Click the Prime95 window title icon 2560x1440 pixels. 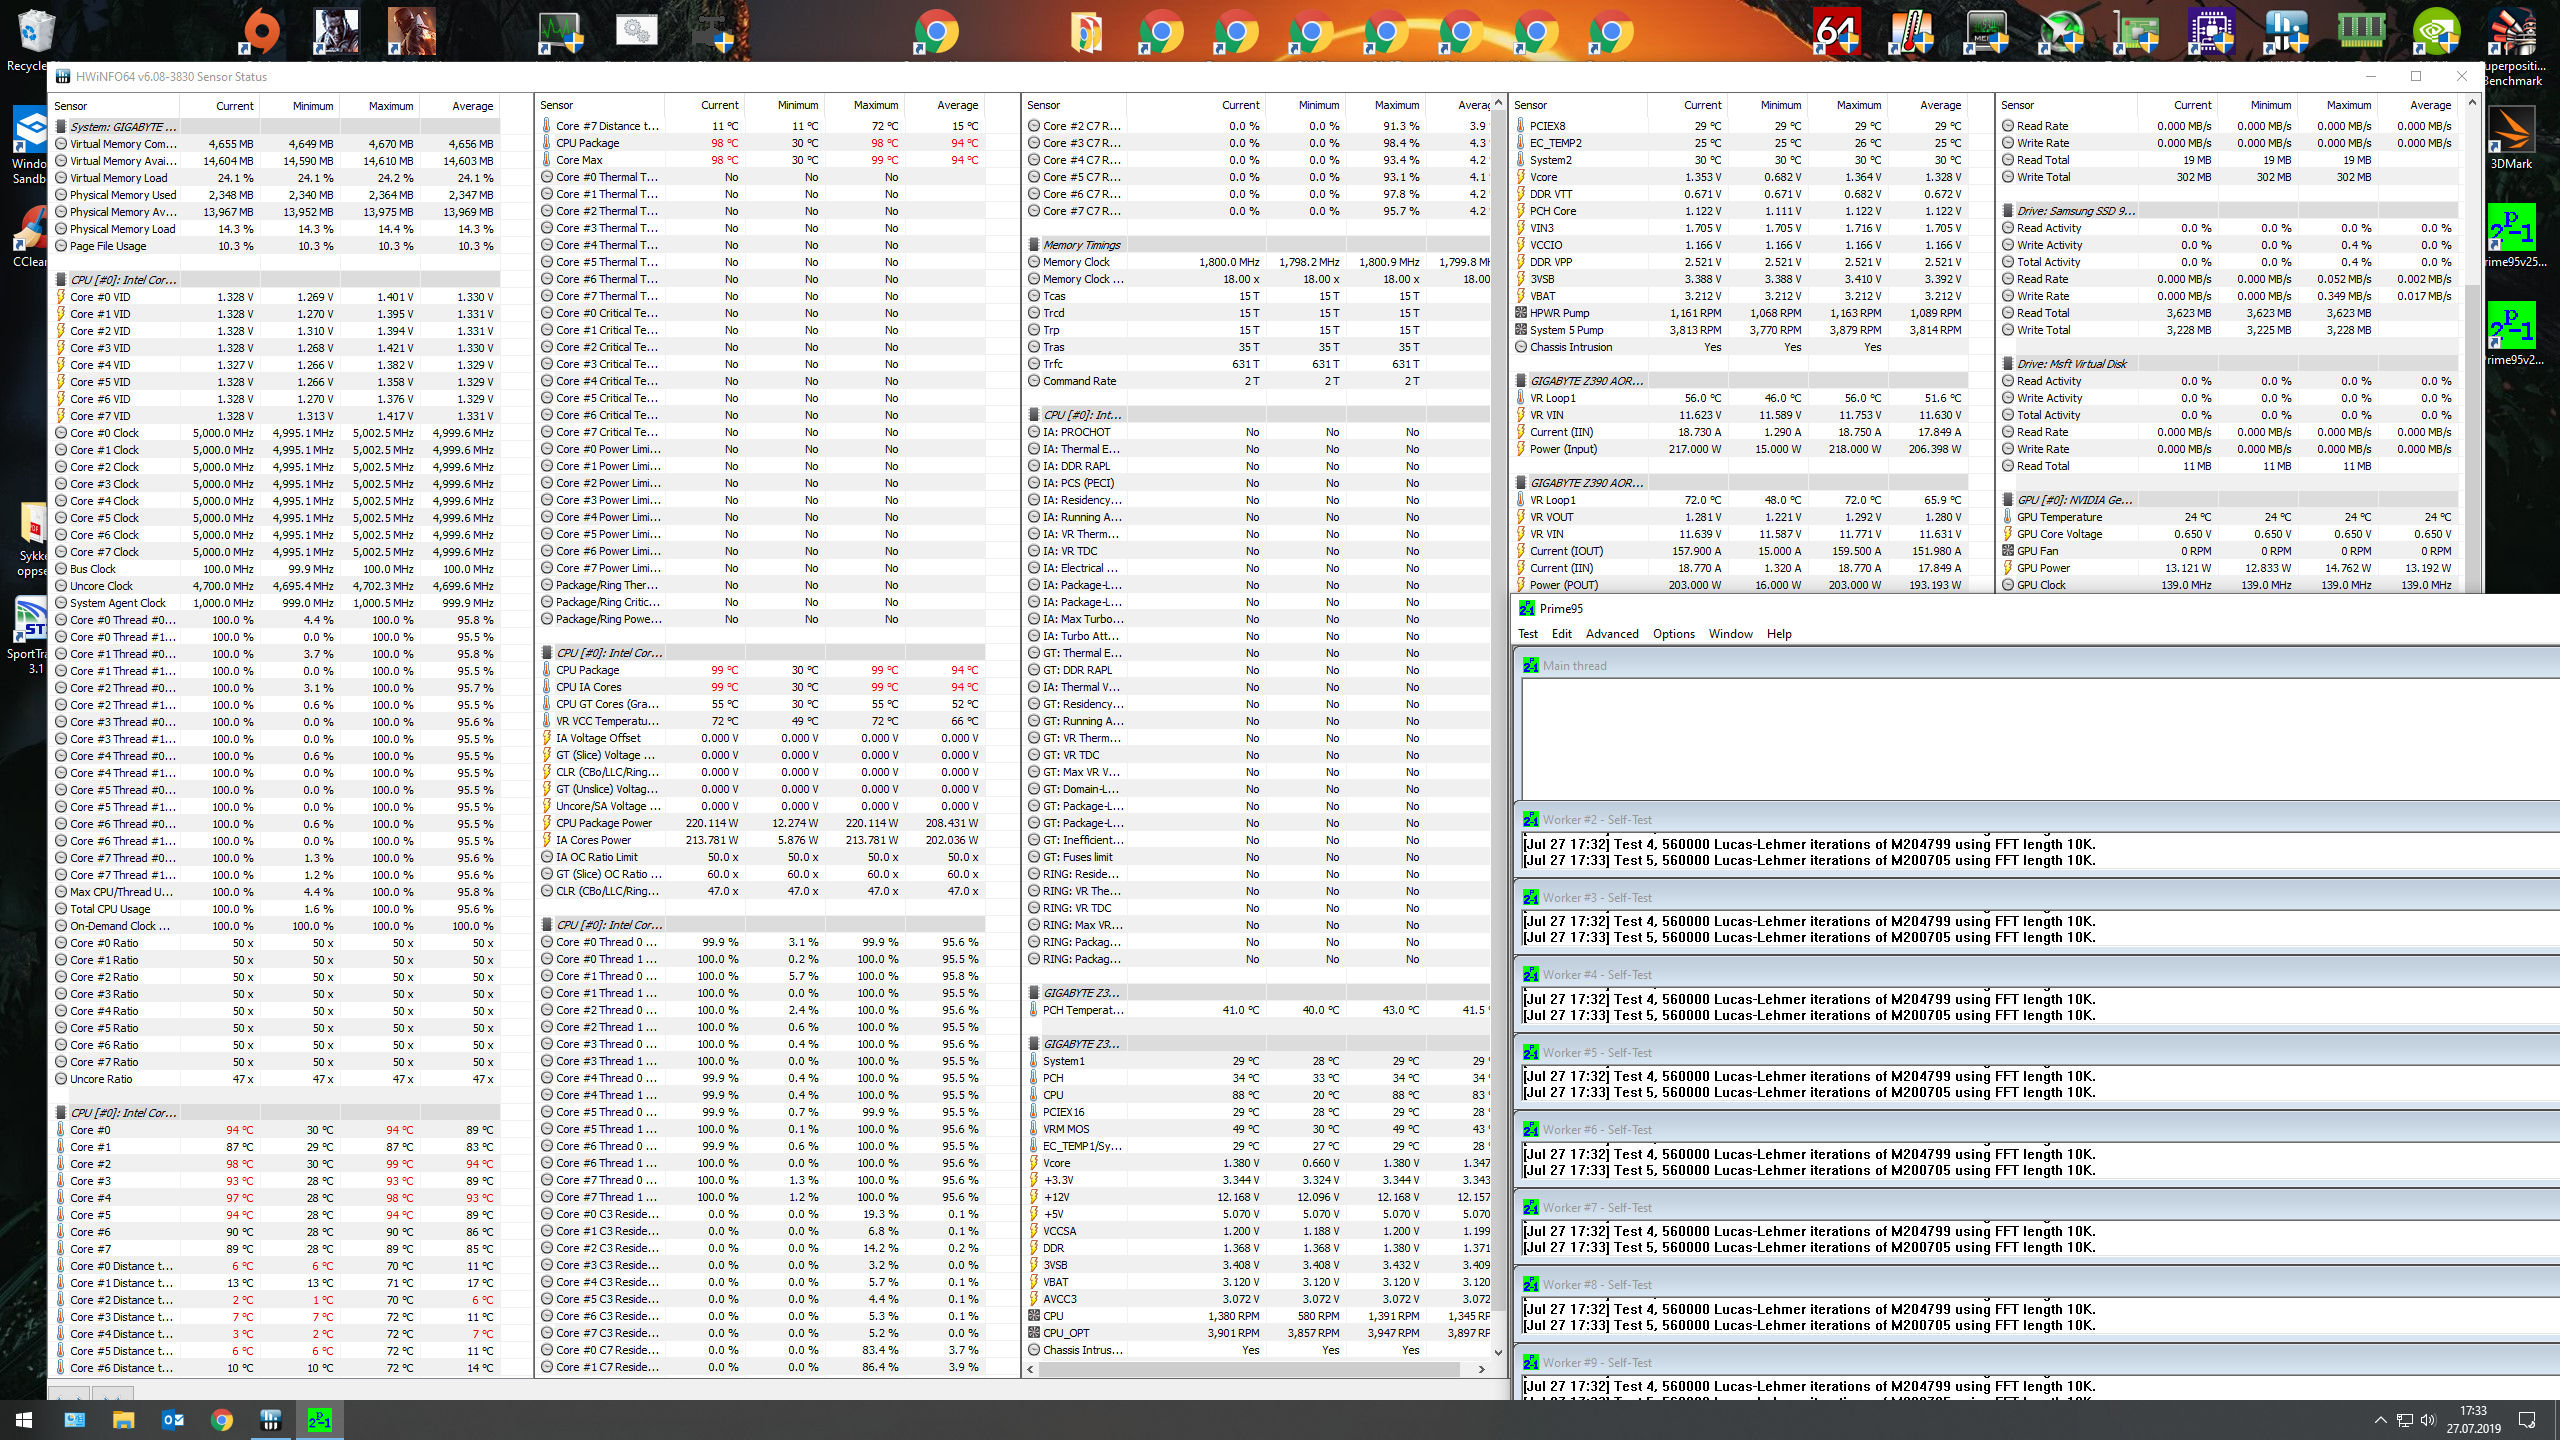click(1526, 608)
